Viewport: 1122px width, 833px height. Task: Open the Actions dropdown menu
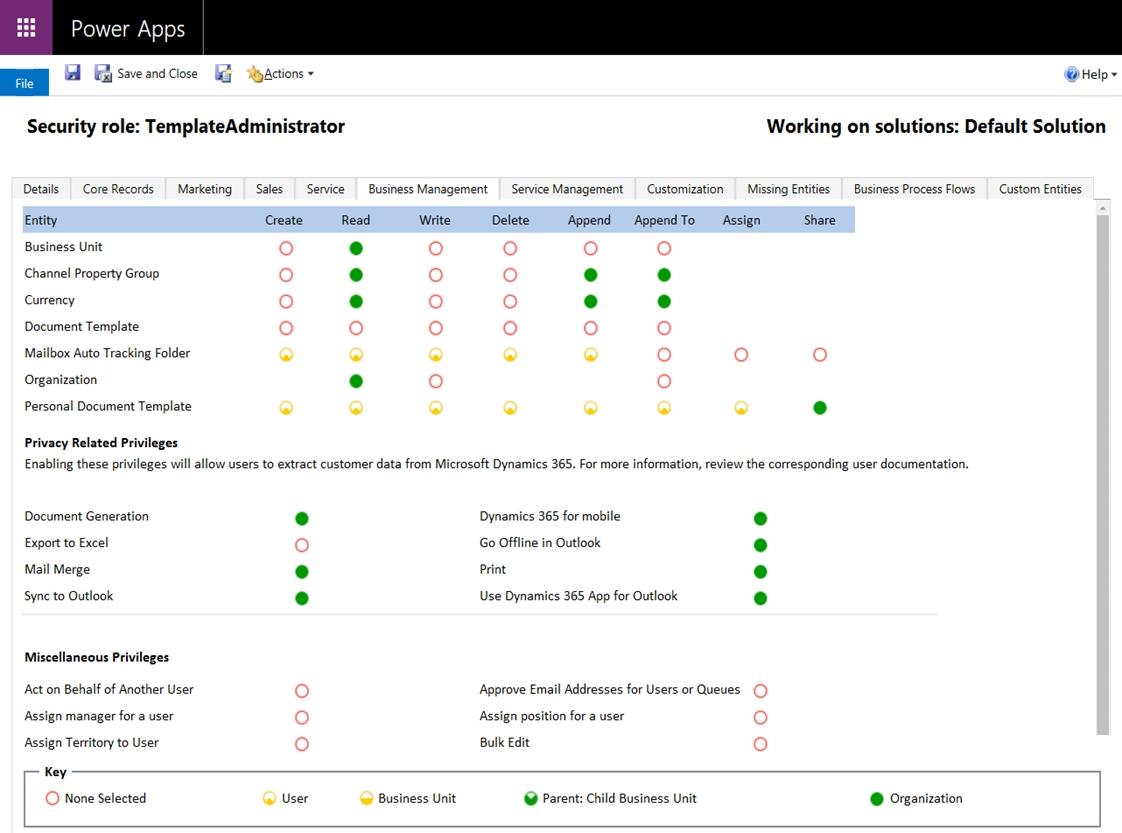pos(280,73)
